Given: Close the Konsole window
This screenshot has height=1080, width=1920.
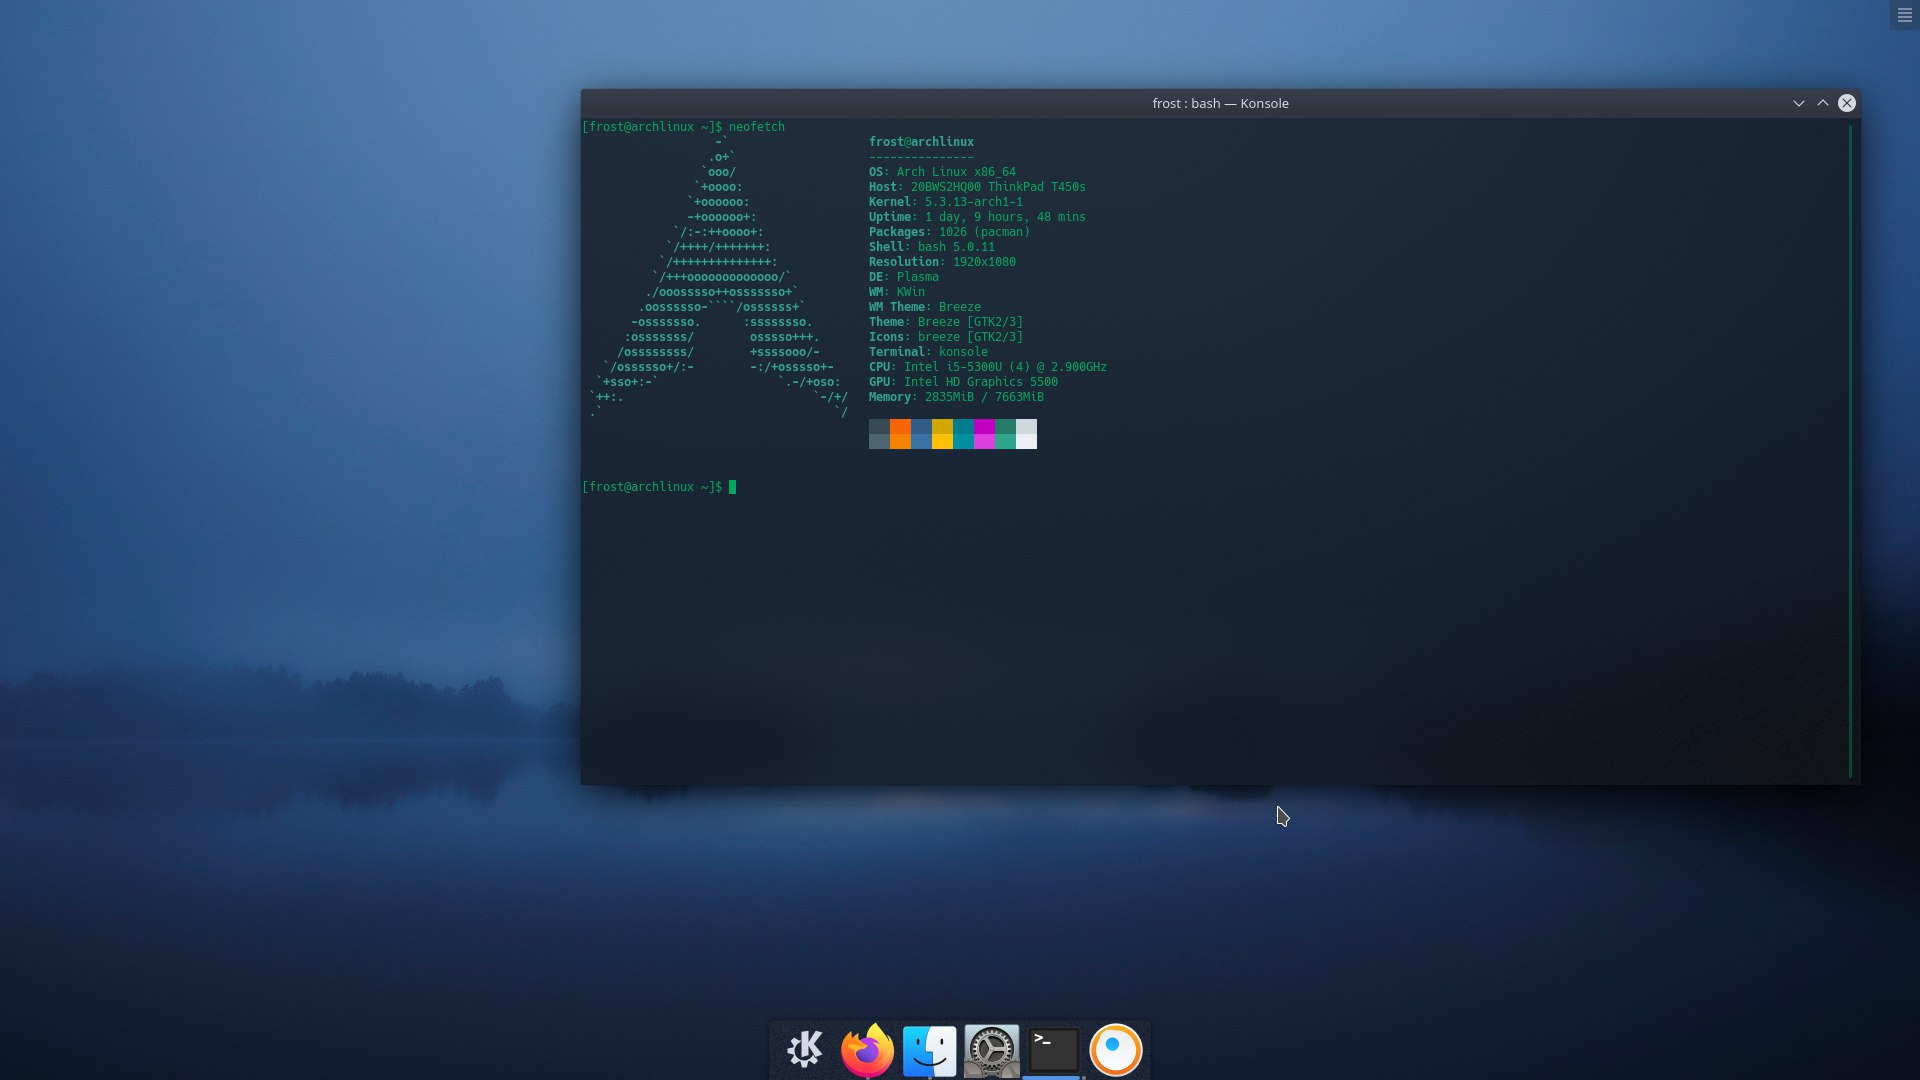Looking at the screenshot, I should point(1846,103).
